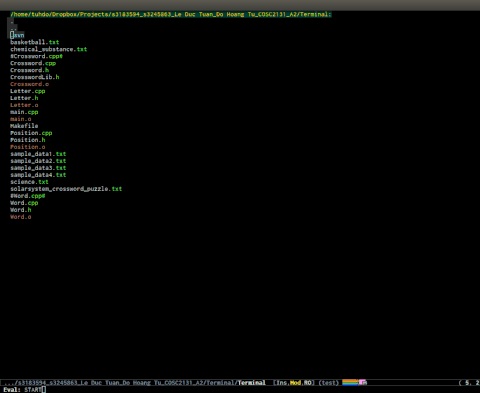Viewport: 480px width, 393px height.
Task: Select the CrosswordLib.h header file
Action: (x=34, y=77)
